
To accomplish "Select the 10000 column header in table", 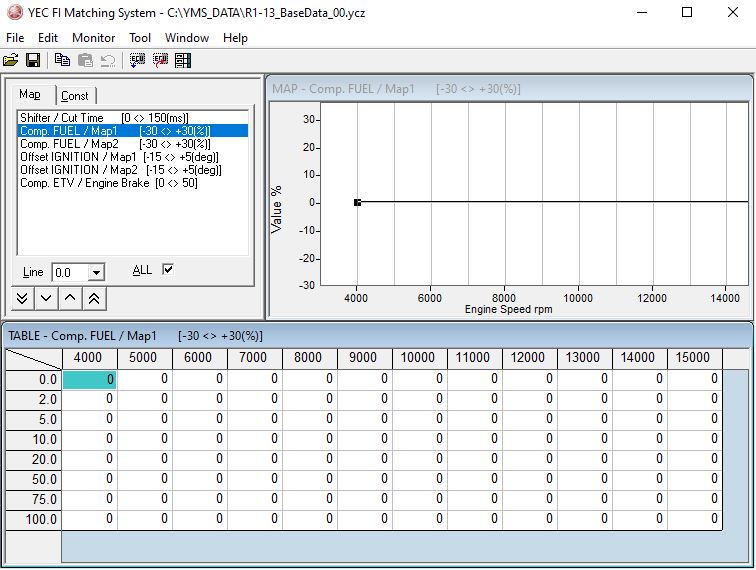I will [419, 358].
